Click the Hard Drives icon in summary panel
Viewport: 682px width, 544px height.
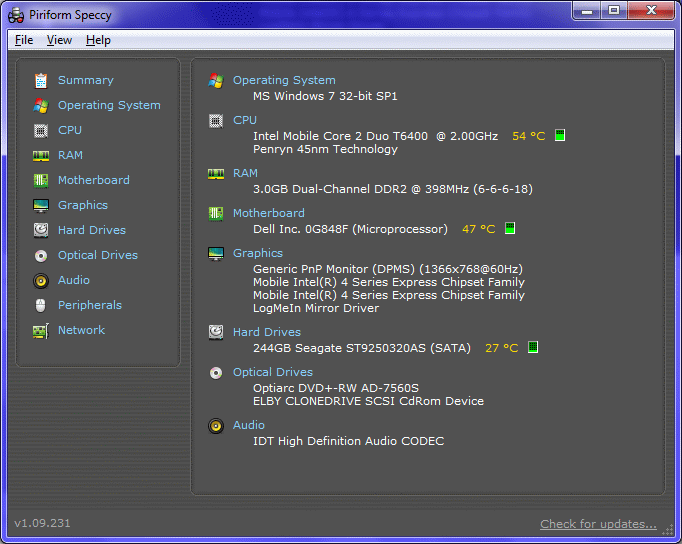[216, 333]
